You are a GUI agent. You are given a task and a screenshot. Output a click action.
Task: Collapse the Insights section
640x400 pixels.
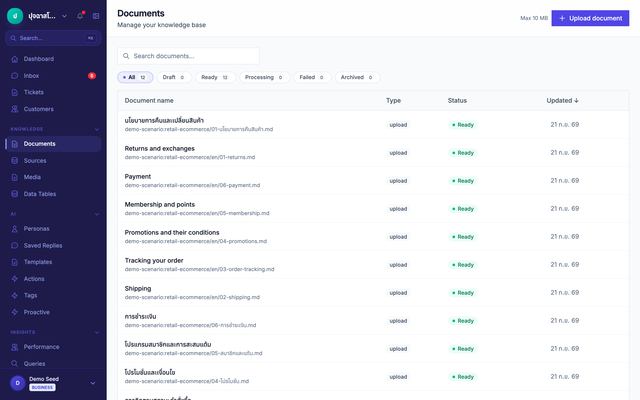[x=97, y=332]
